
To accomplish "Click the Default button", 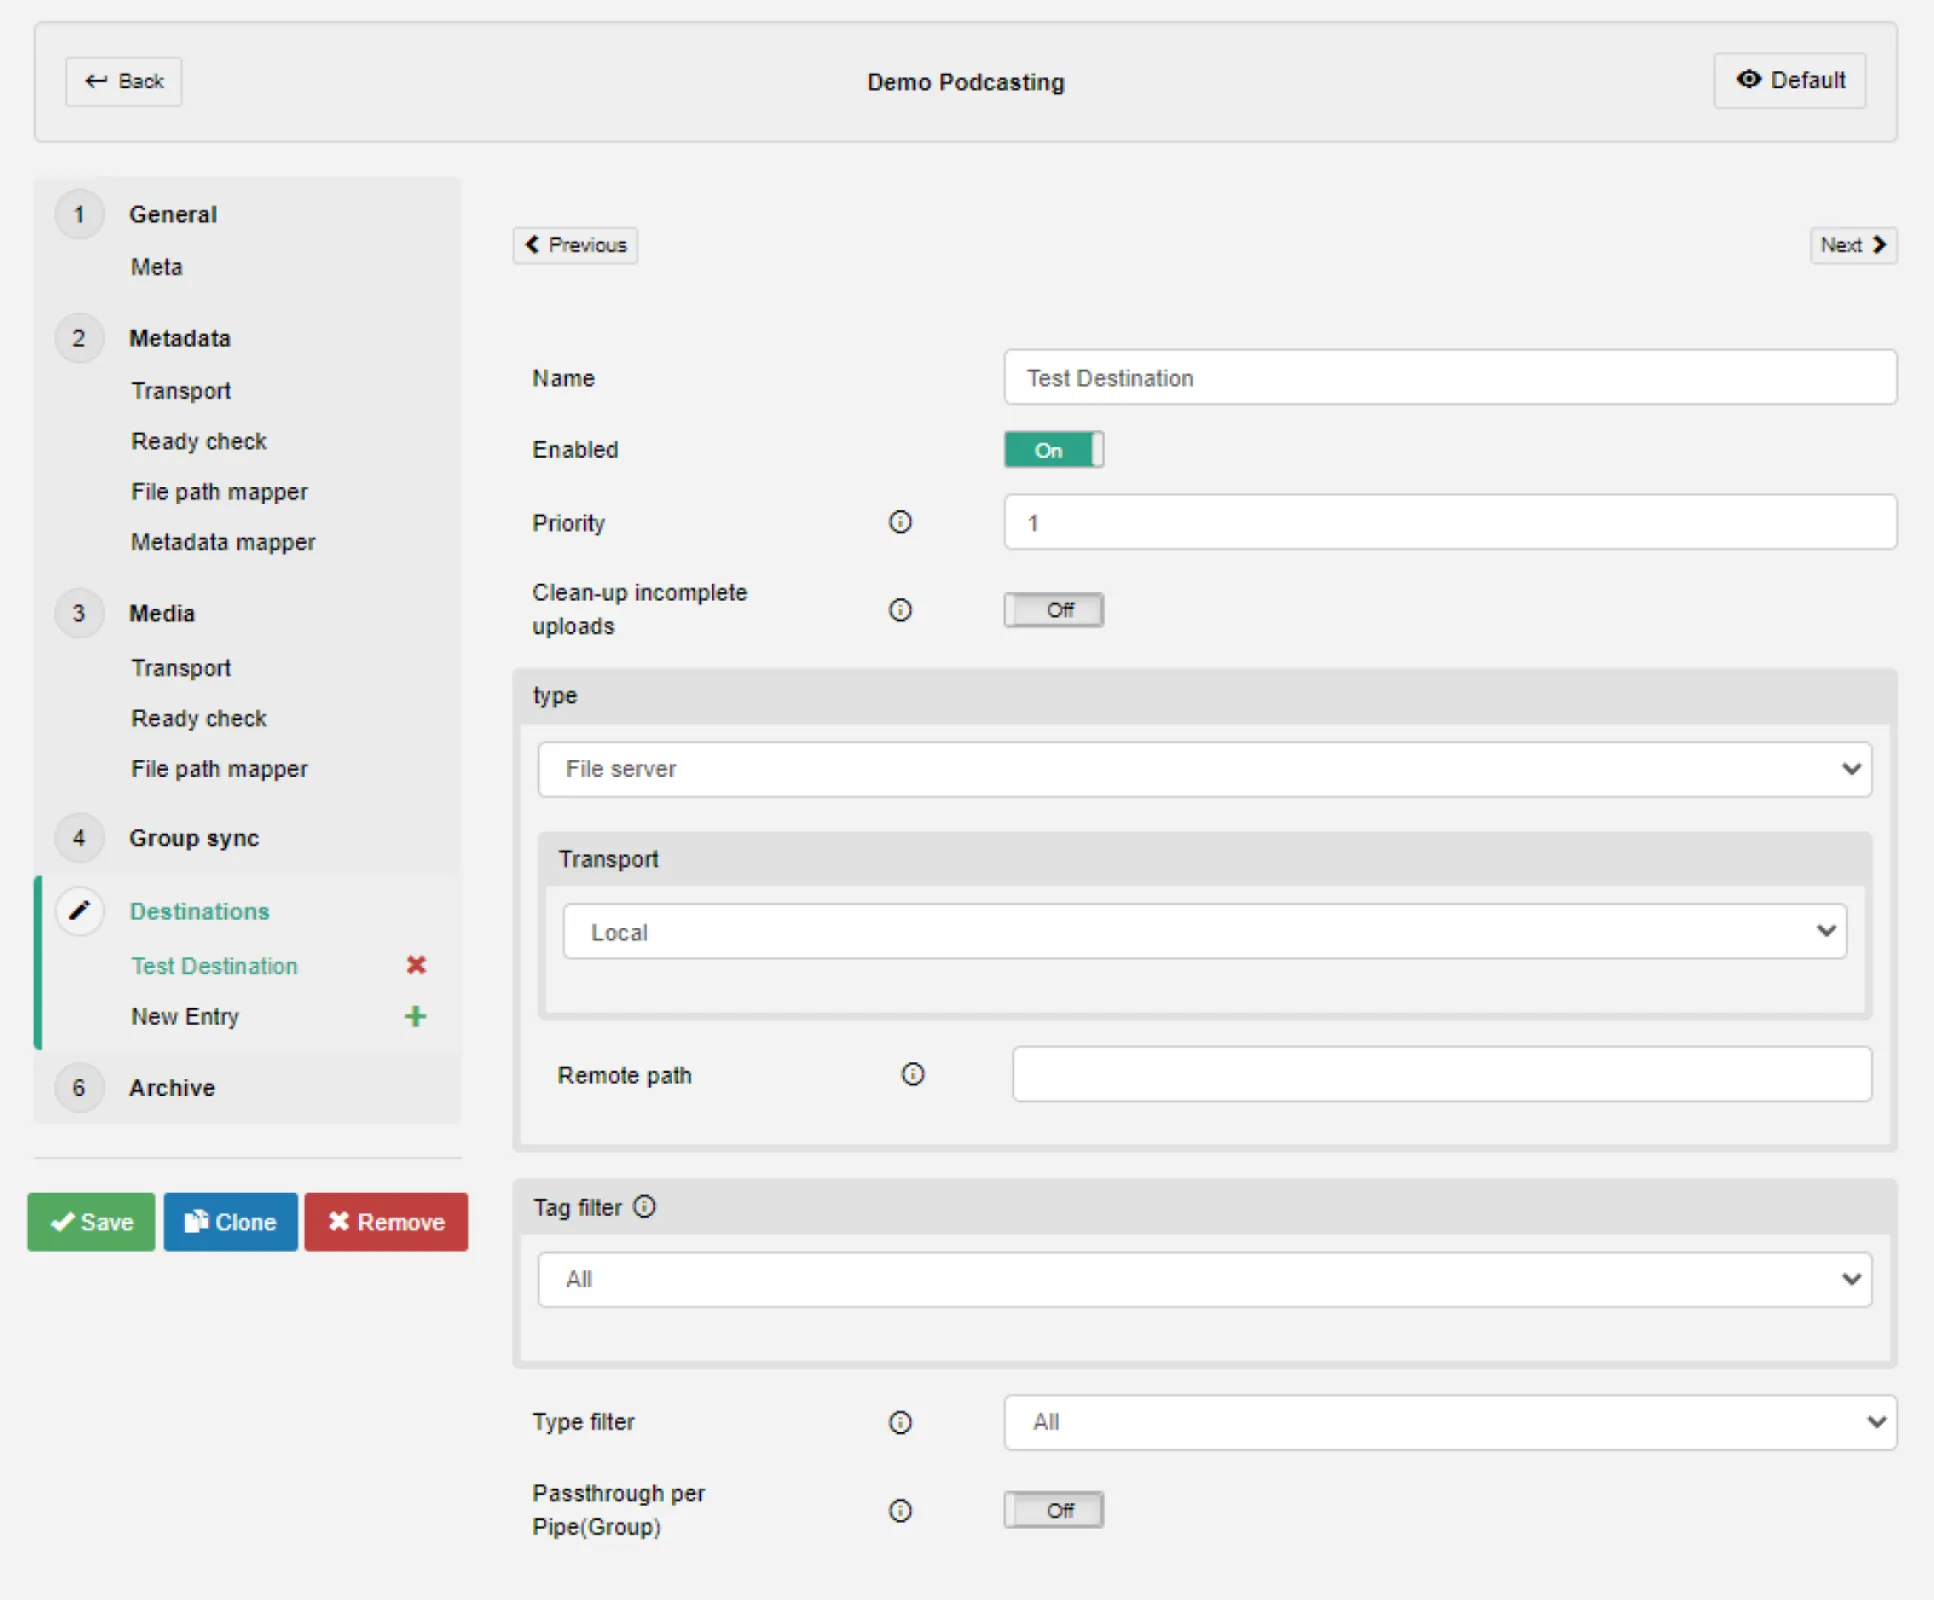I will tap(1789, 81).
